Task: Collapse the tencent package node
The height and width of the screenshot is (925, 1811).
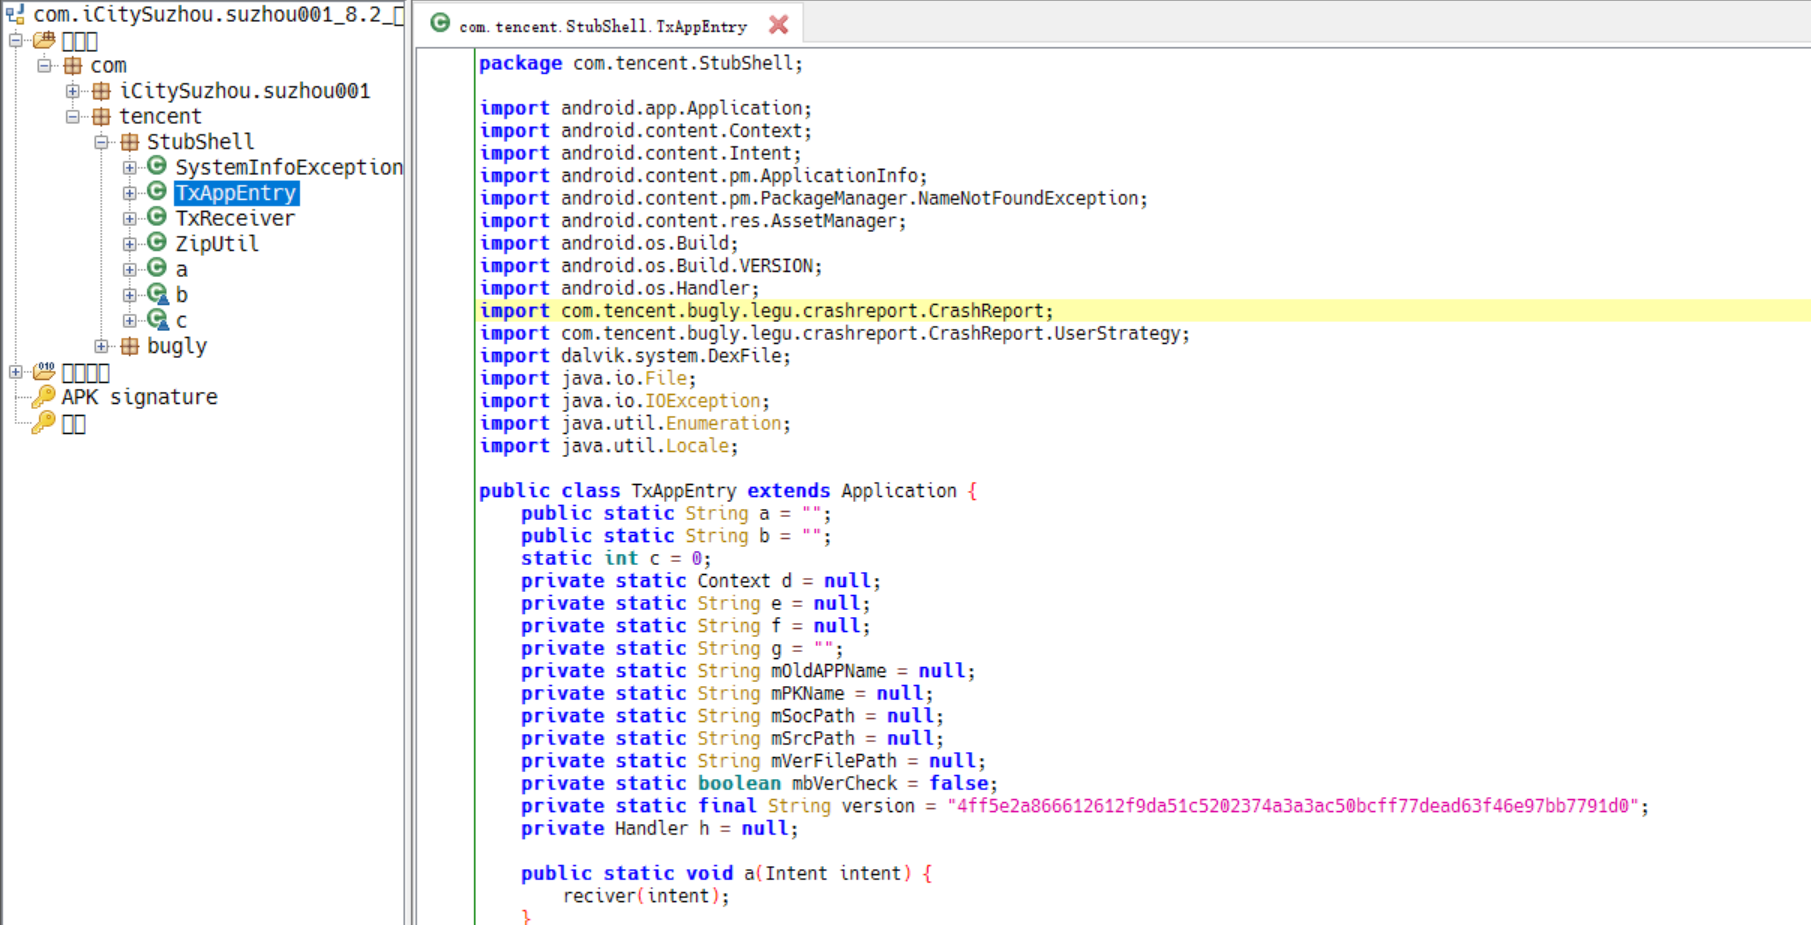Action: pyautogui.click(x=73, y=116)
